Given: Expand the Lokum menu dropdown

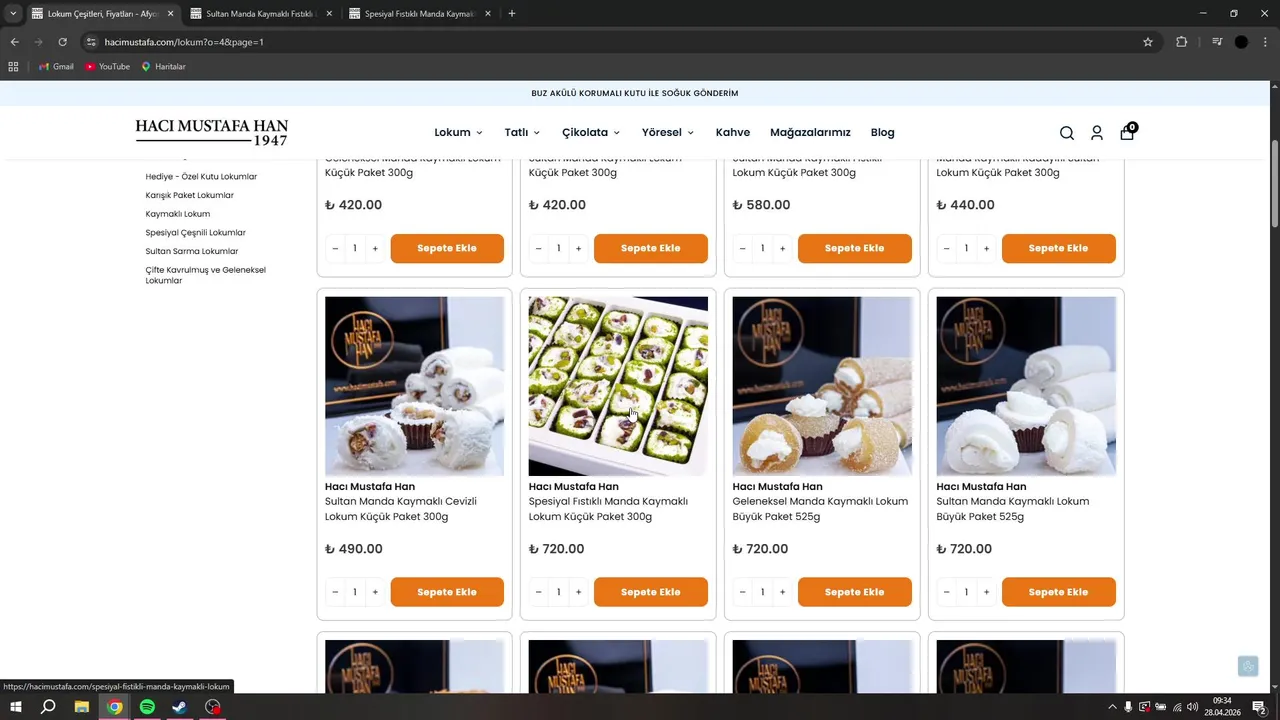Looking at the screenshot, I should [458, 132].
